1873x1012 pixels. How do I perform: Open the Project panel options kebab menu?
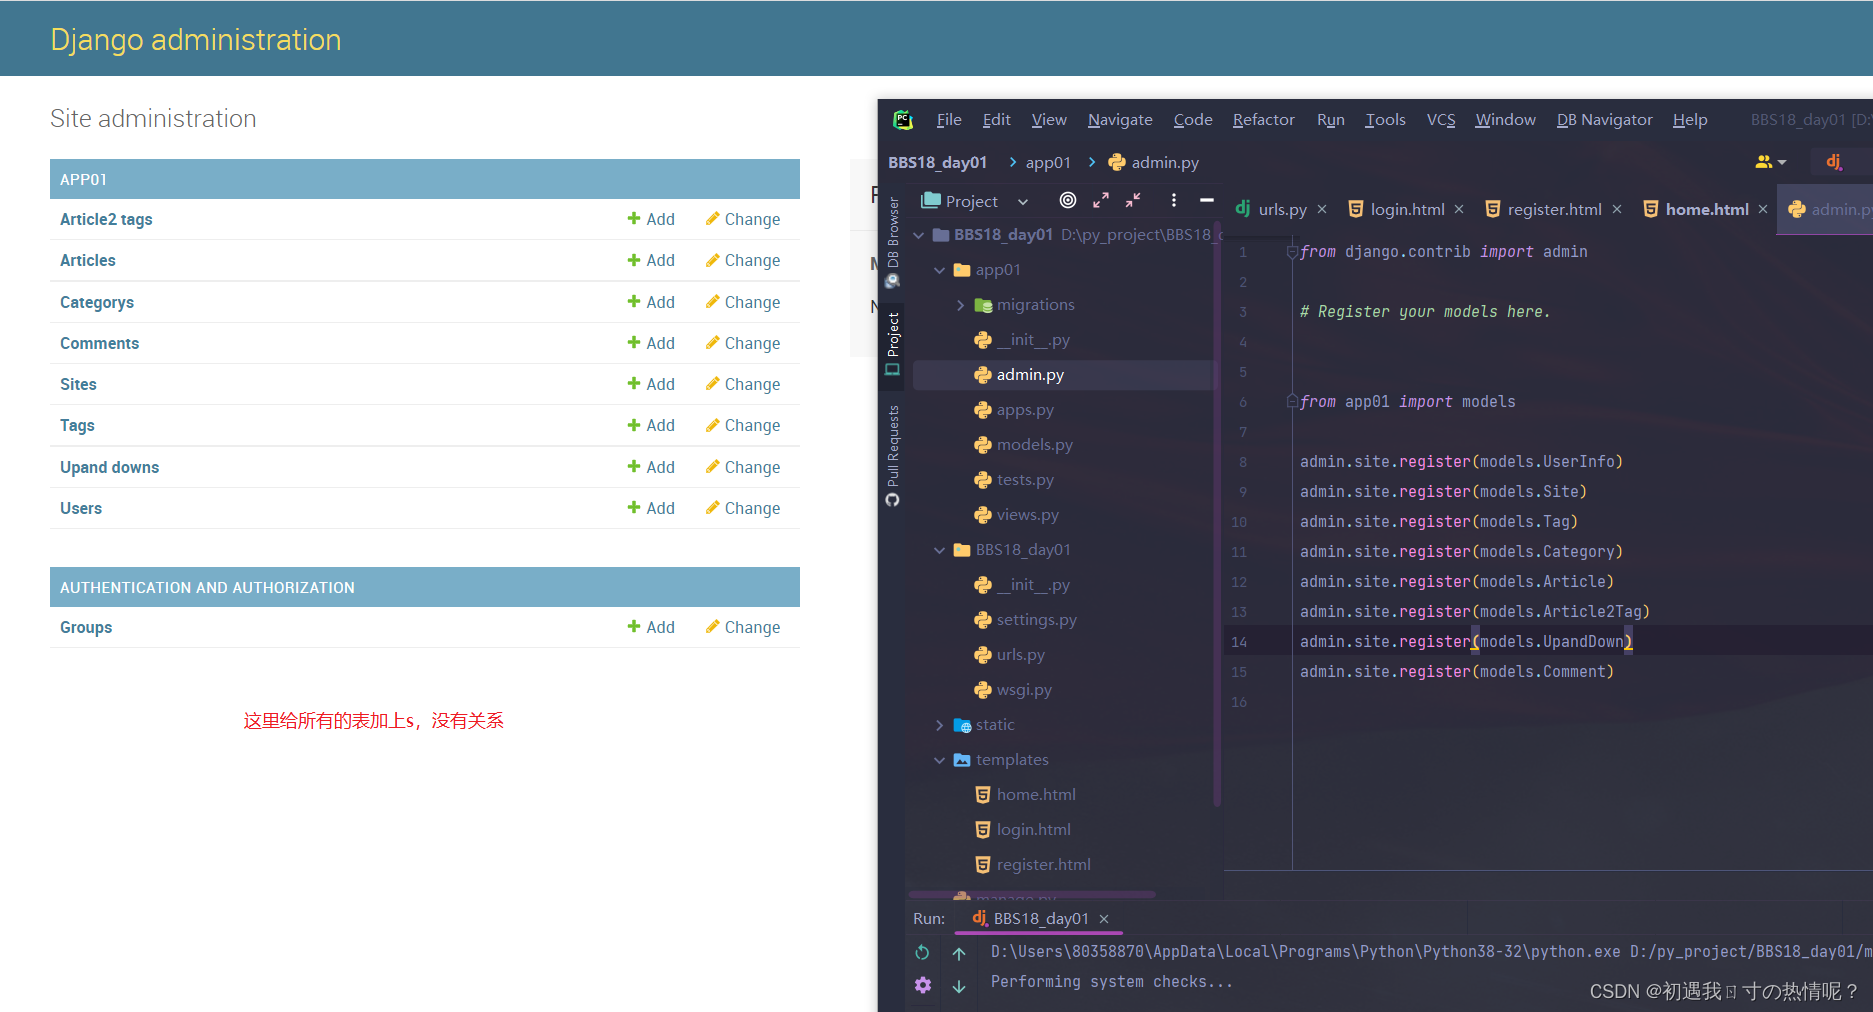(x=1174, y=200)
